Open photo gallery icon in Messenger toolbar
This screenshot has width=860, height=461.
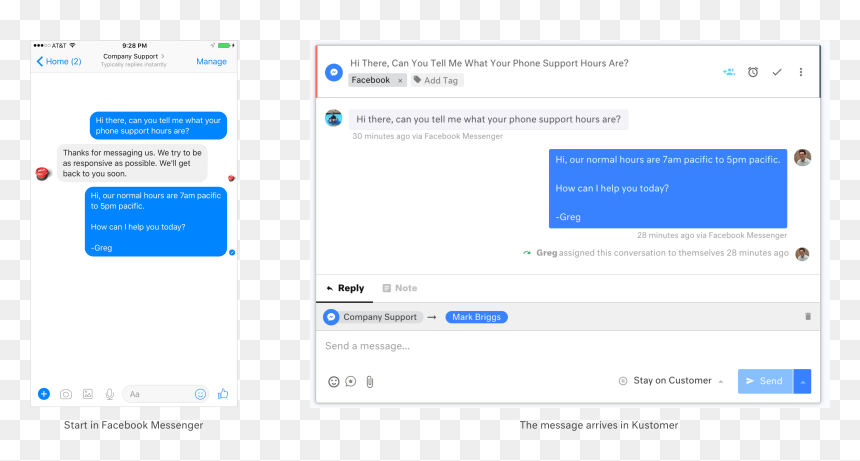click(x=88, y=394)
